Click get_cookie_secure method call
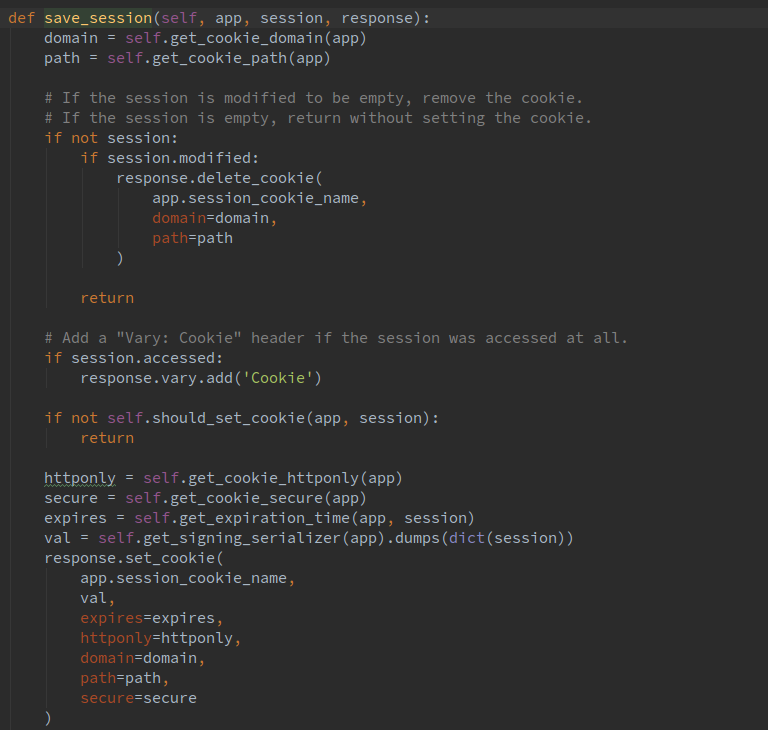The width and height of the screenshot is (768, 730). pyautogui.click(x=246, y=498)
